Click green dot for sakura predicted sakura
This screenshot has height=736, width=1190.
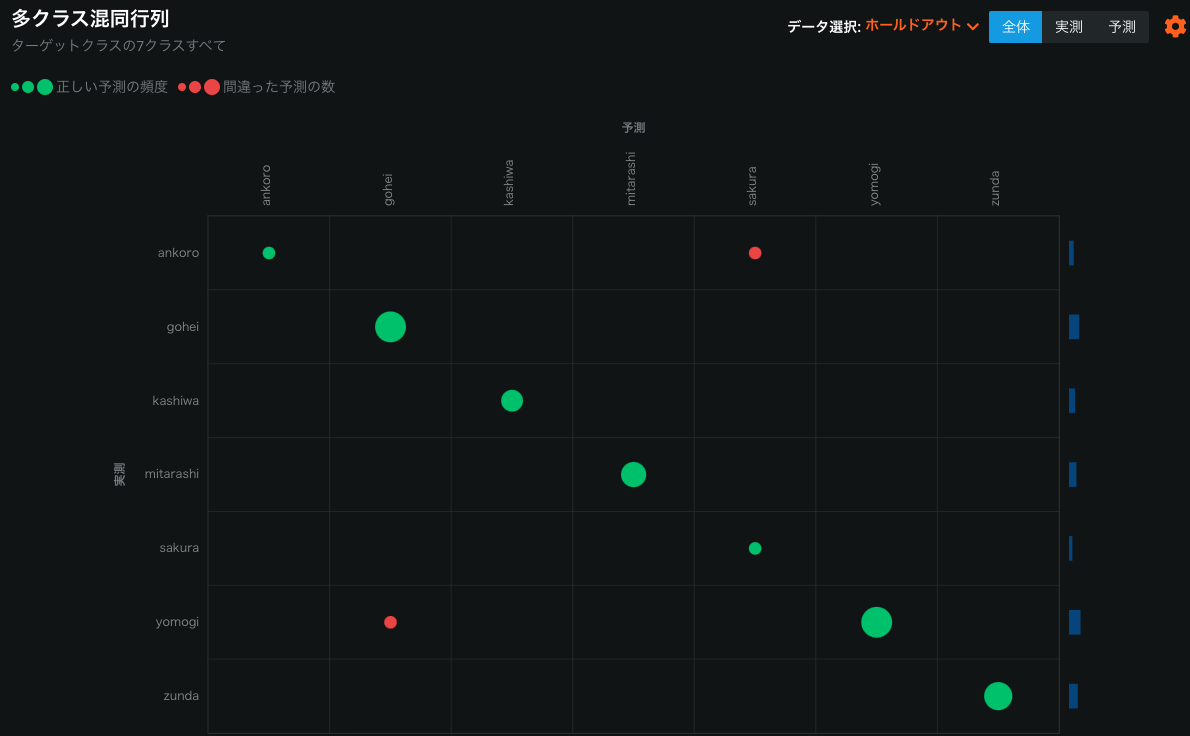[x=754, y=548]
